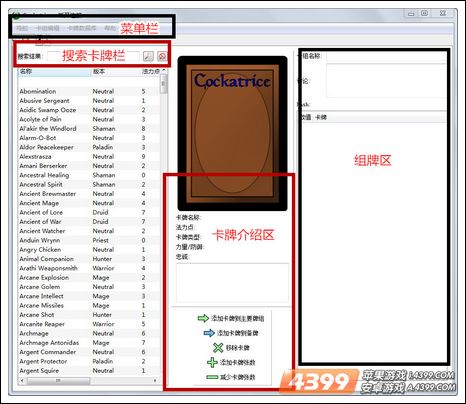Click the horizontal scrollbar thumb under card list

pos(57,380)
